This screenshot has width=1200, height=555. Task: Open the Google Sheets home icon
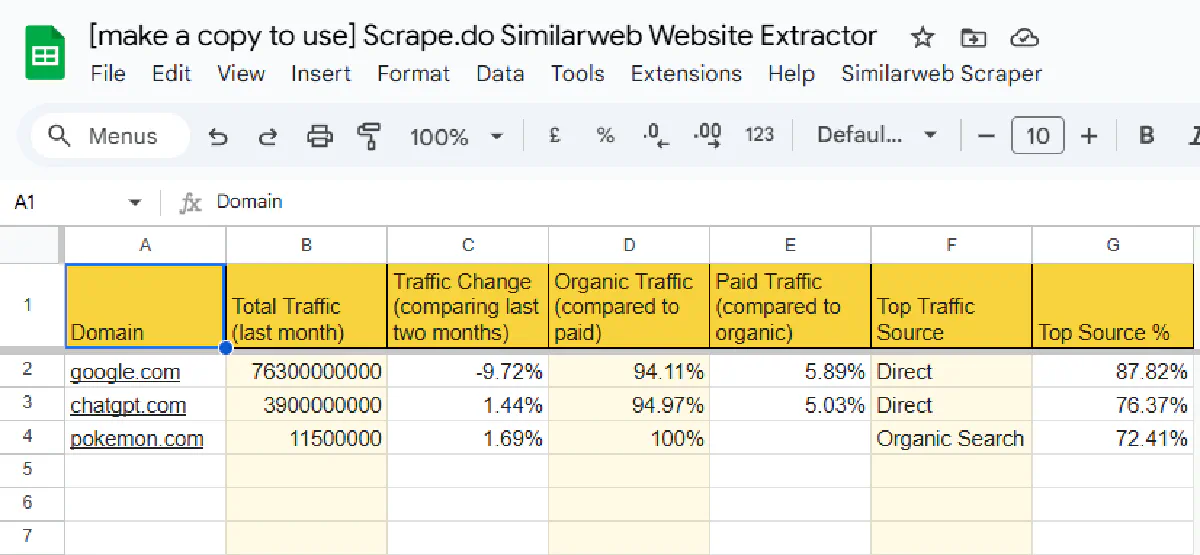45,55
